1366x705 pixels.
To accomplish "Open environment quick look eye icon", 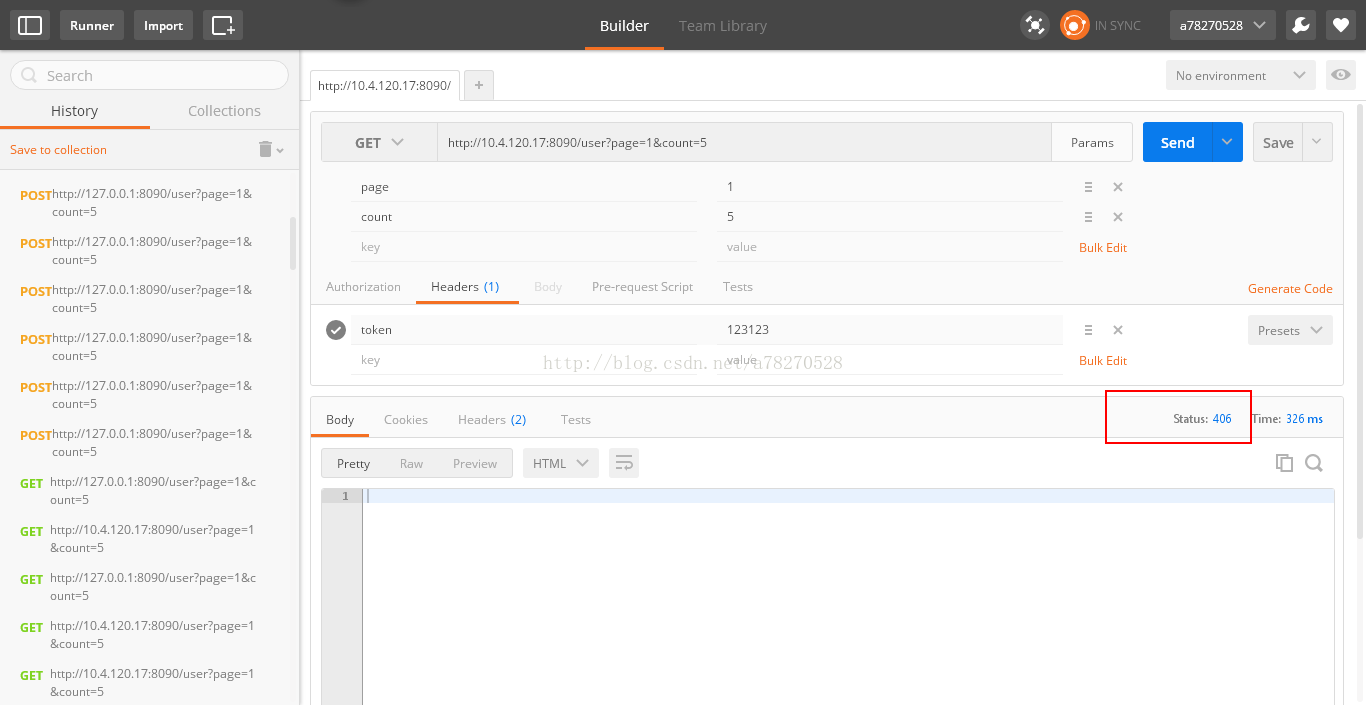I will pyautogui.click(x=1340, y=75).
